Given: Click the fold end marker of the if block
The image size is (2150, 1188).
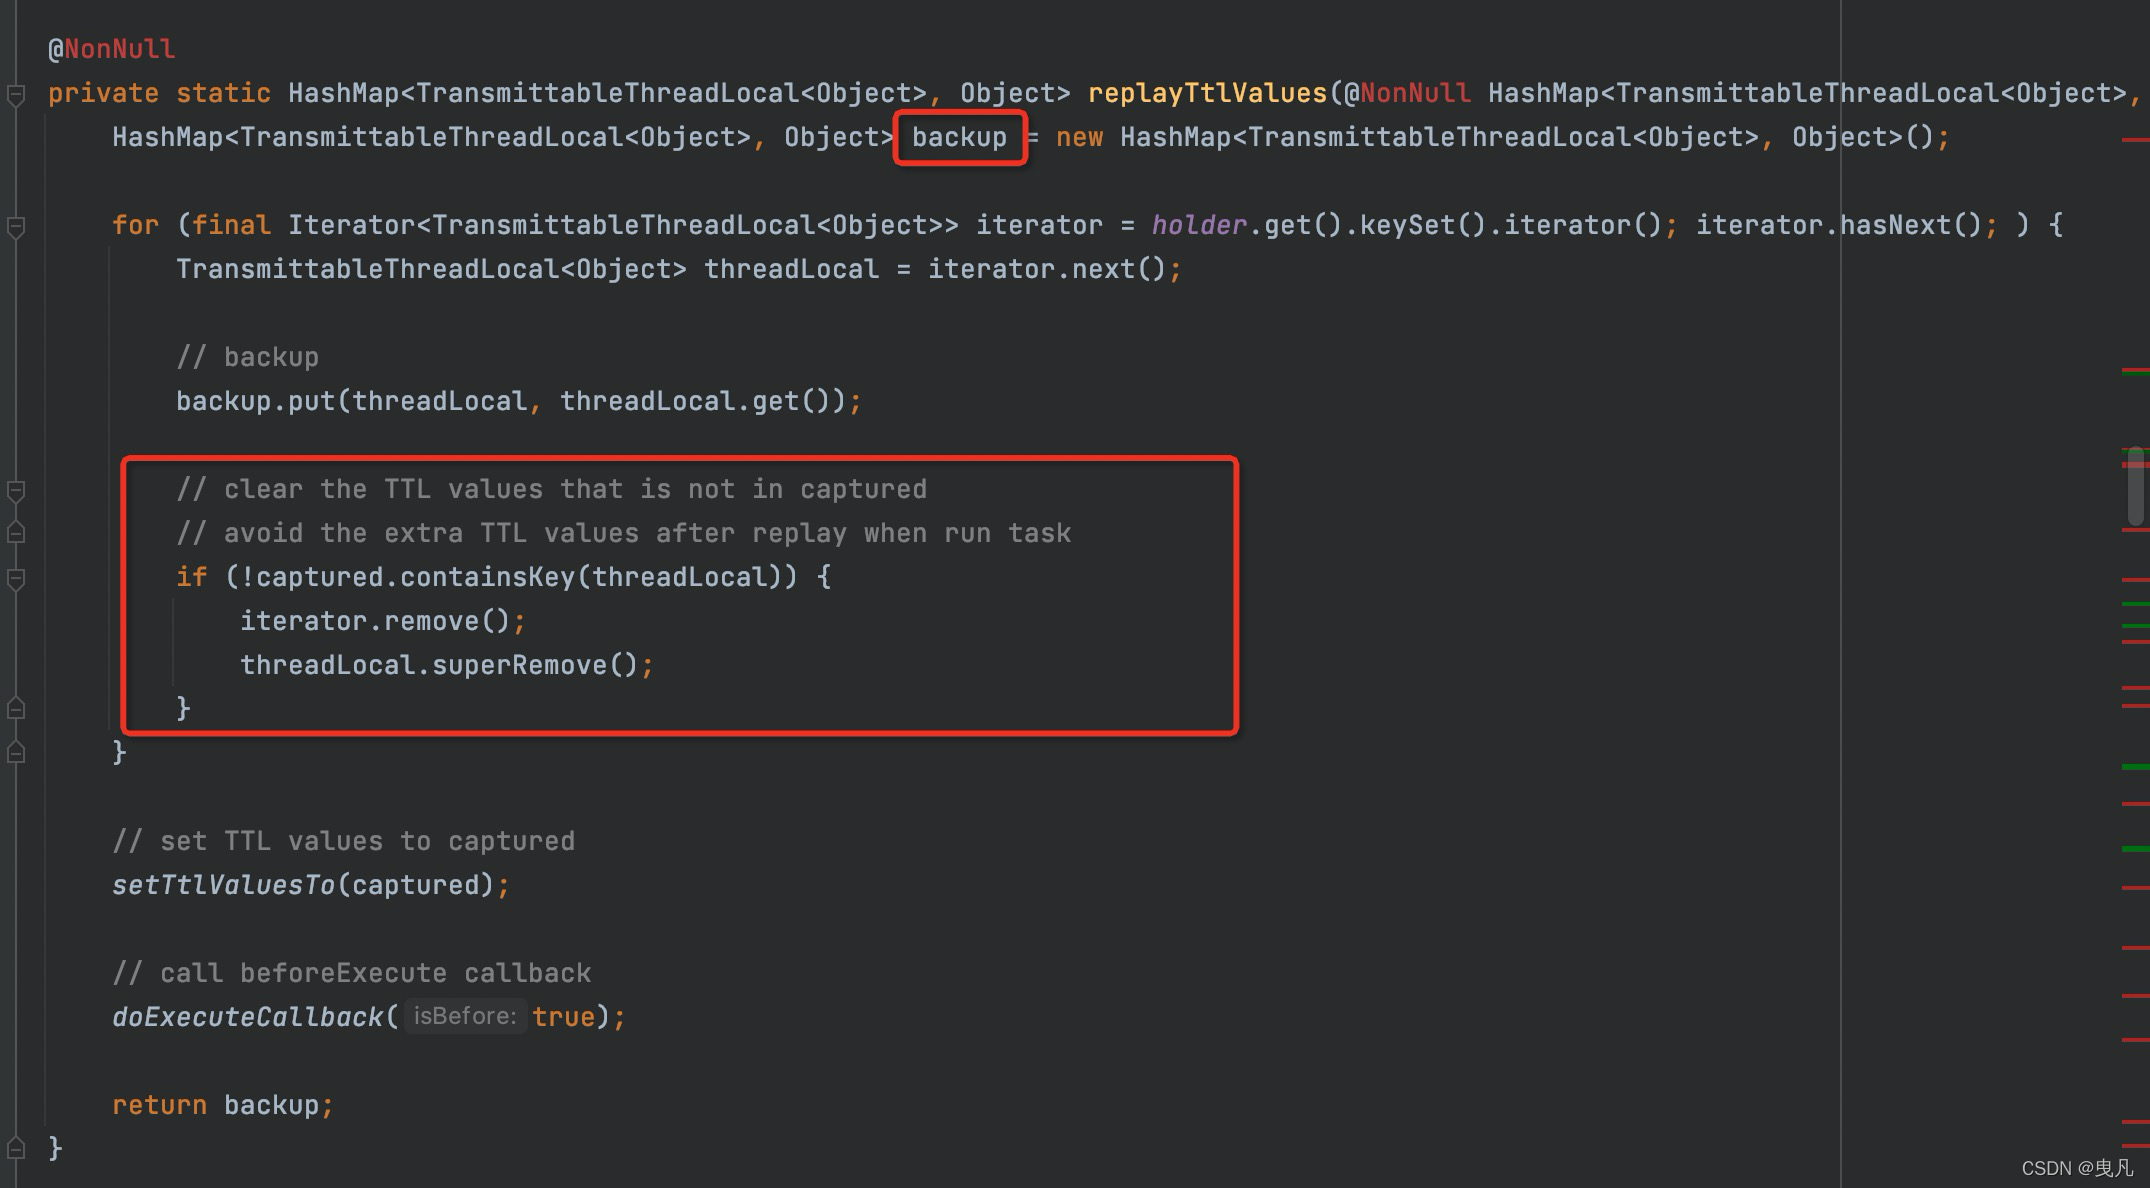Looking at the screenshot, I should [16, 709].
